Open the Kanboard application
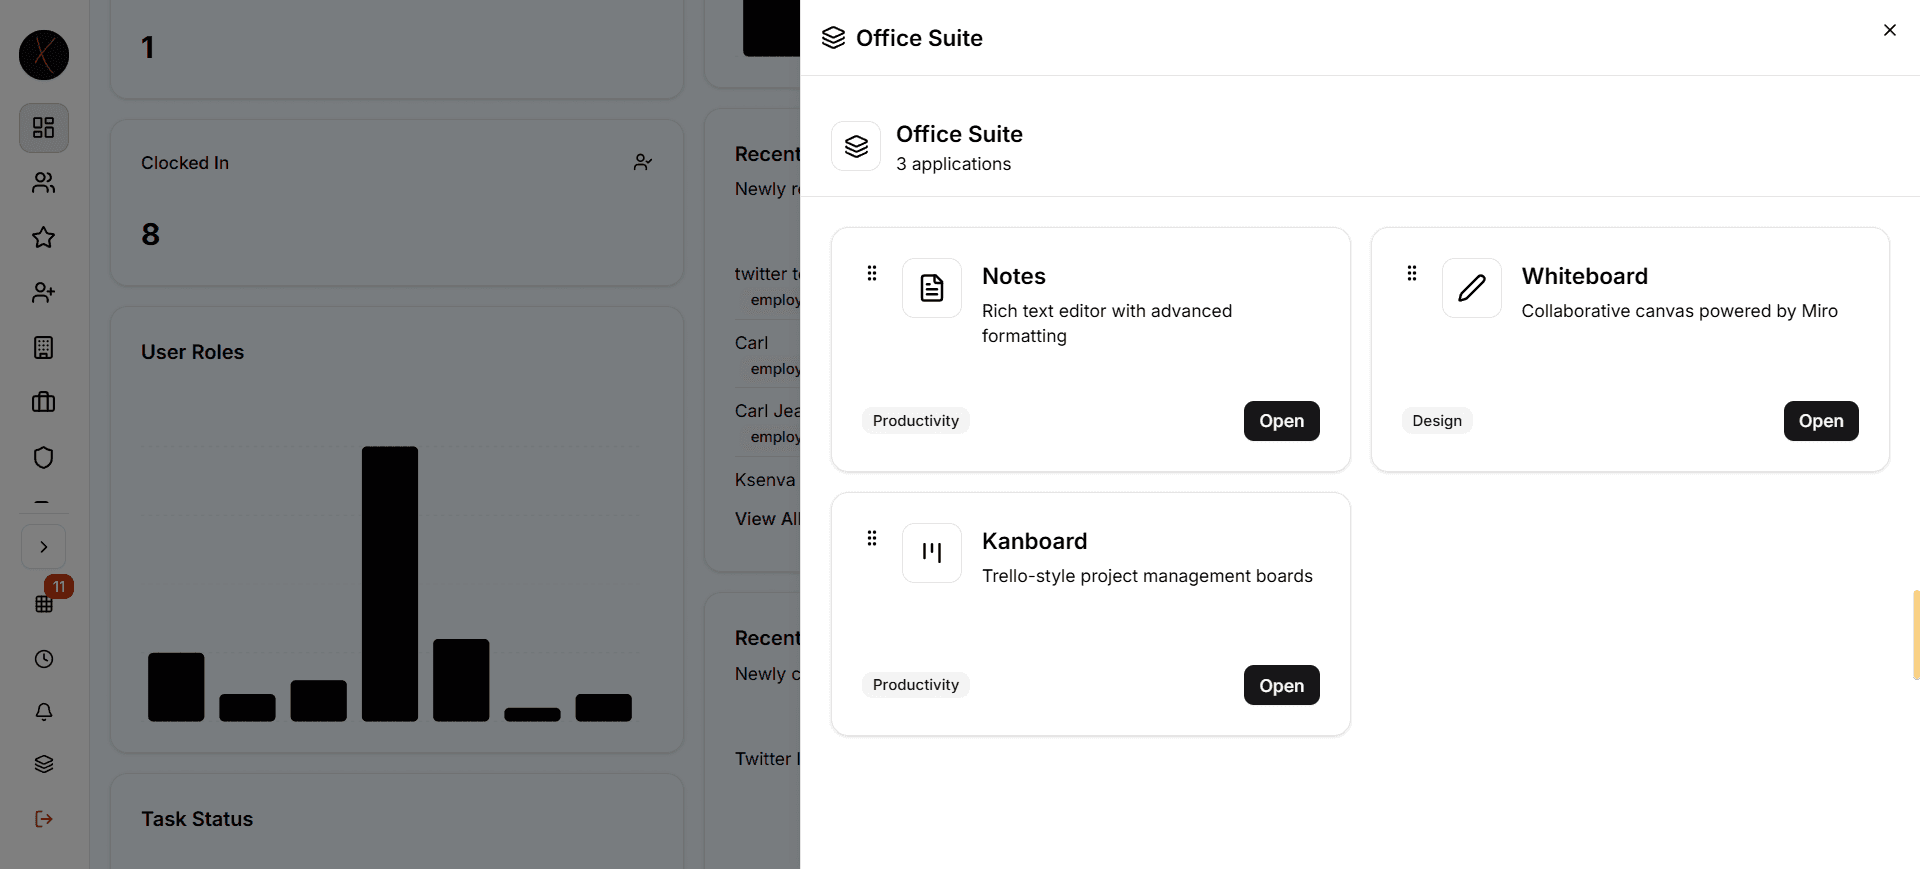 tap(1281, 685)
